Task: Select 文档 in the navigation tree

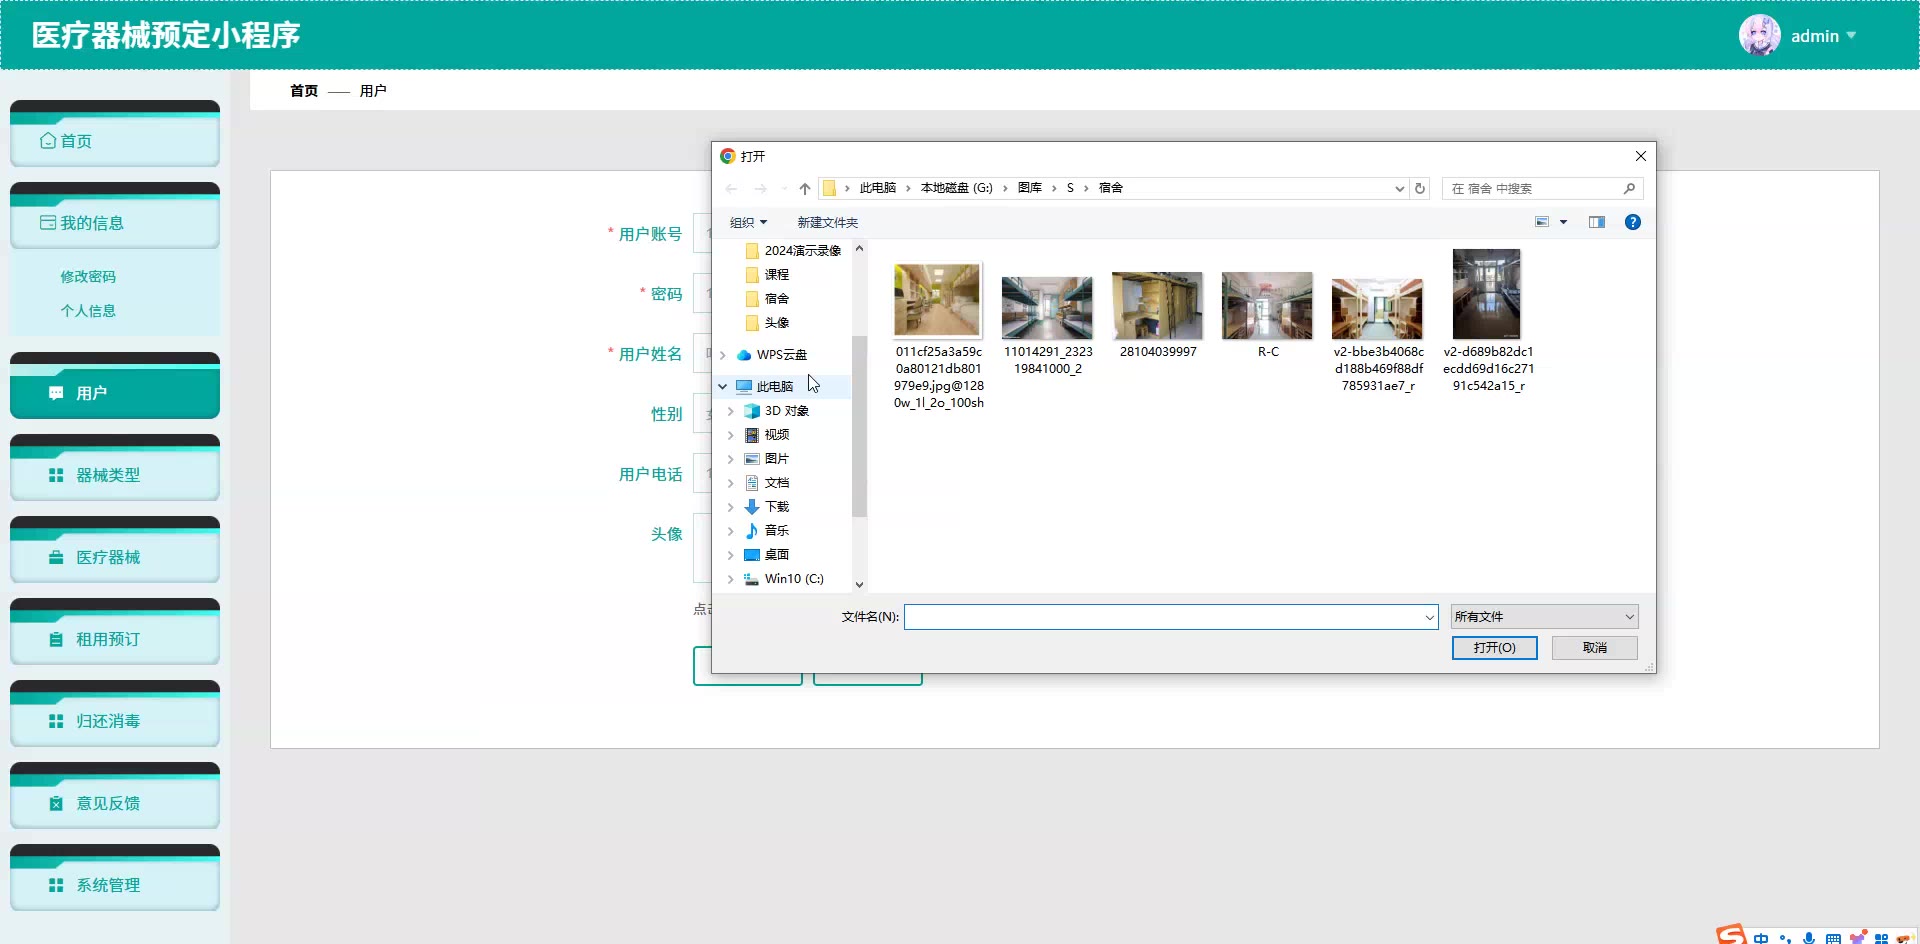Action: point(776,483)
